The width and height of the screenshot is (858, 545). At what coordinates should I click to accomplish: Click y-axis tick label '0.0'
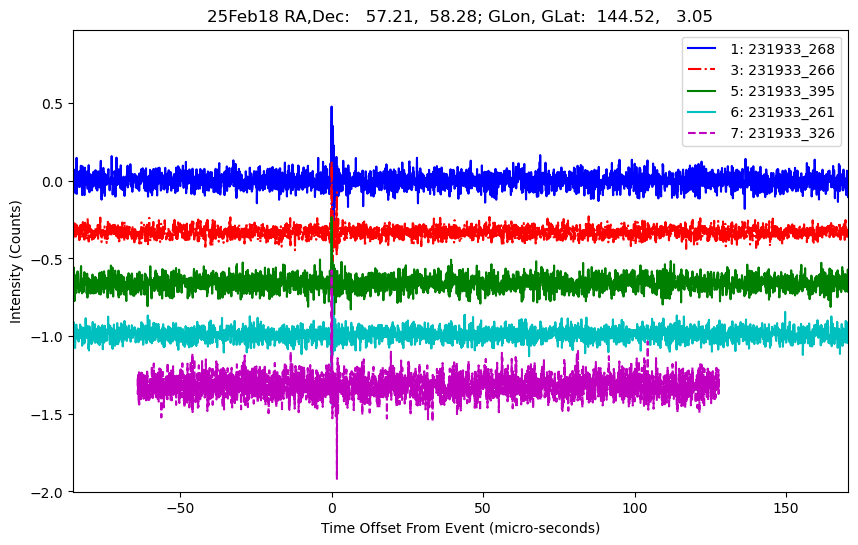click(x=53, y=182)
